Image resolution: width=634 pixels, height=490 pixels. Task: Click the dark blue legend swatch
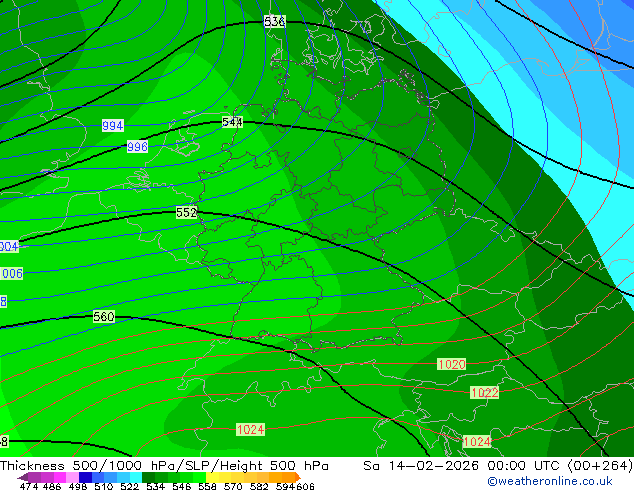click(85, 477)
